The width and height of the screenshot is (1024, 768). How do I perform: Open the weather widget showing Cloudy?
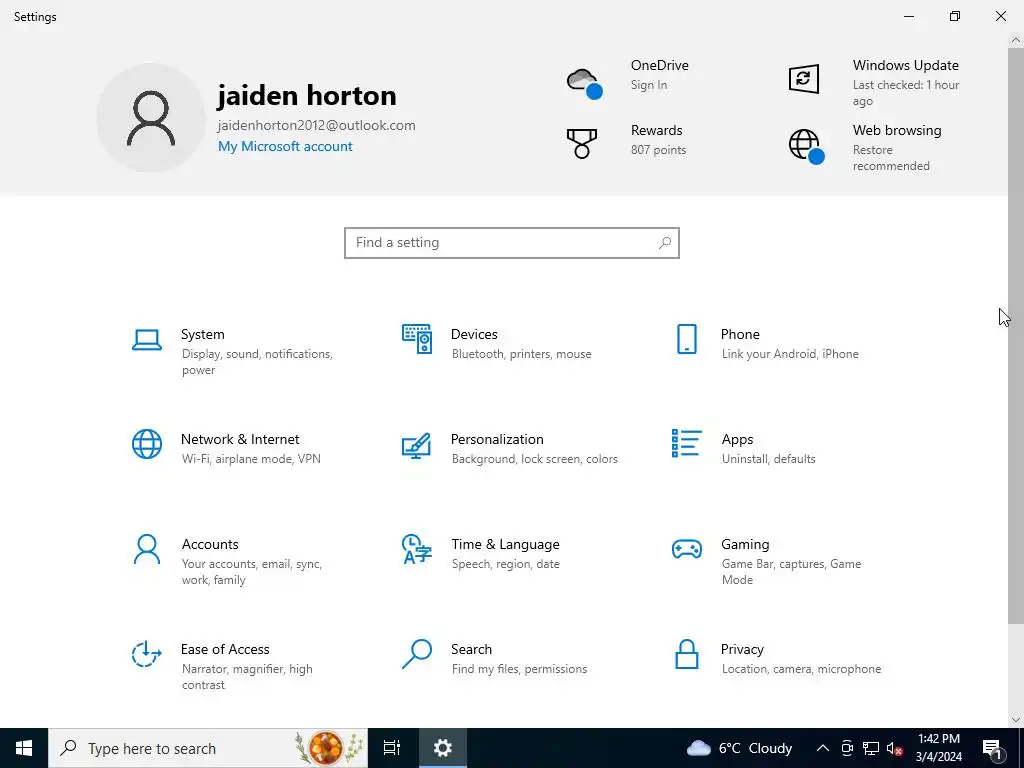[x=739, y=748]
